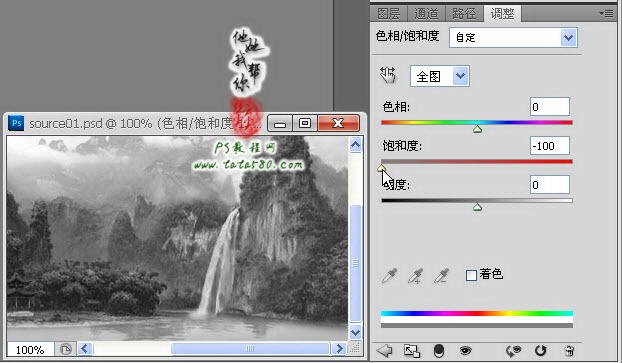Click the window resize grip corner
Image resolution: width=622 pixels, height=363 pixels.
click(356, 349)
